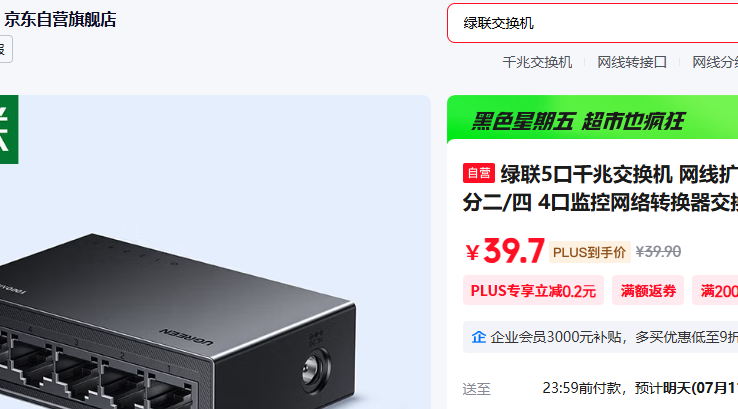Open the 千兆交换机 search suggestion
The height and width of the screenshot is (409, 738).
click(x=537, y=62)
